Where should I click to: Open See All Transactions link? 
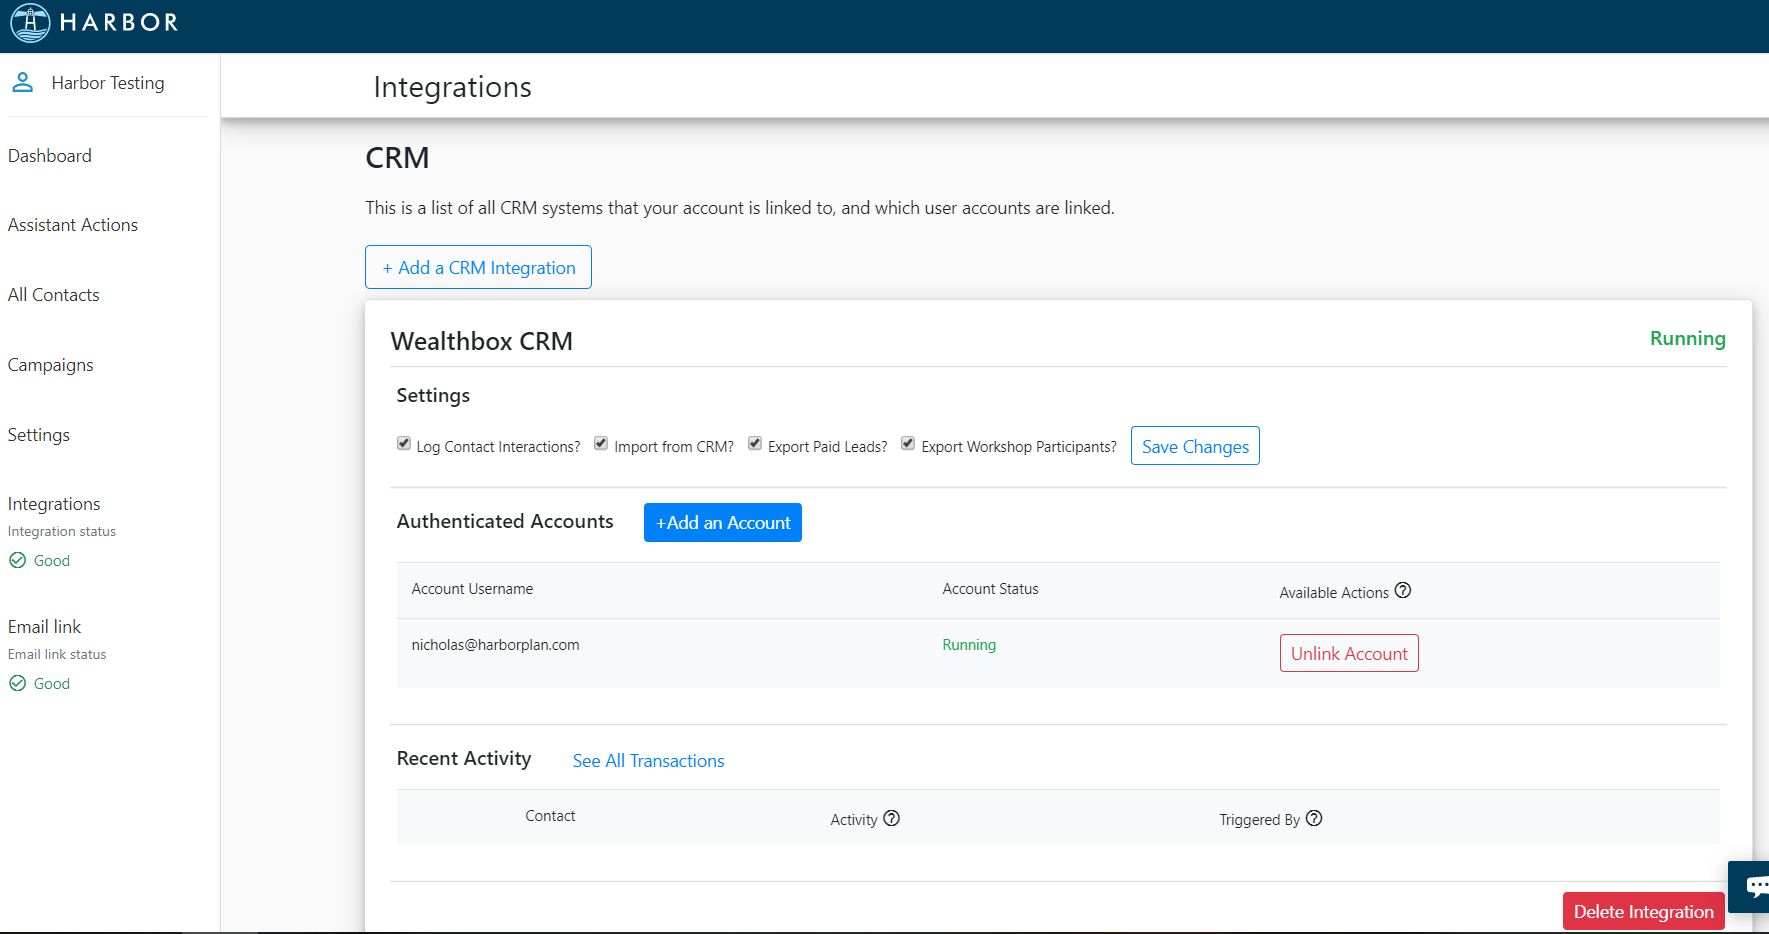(x=649, y=761)
